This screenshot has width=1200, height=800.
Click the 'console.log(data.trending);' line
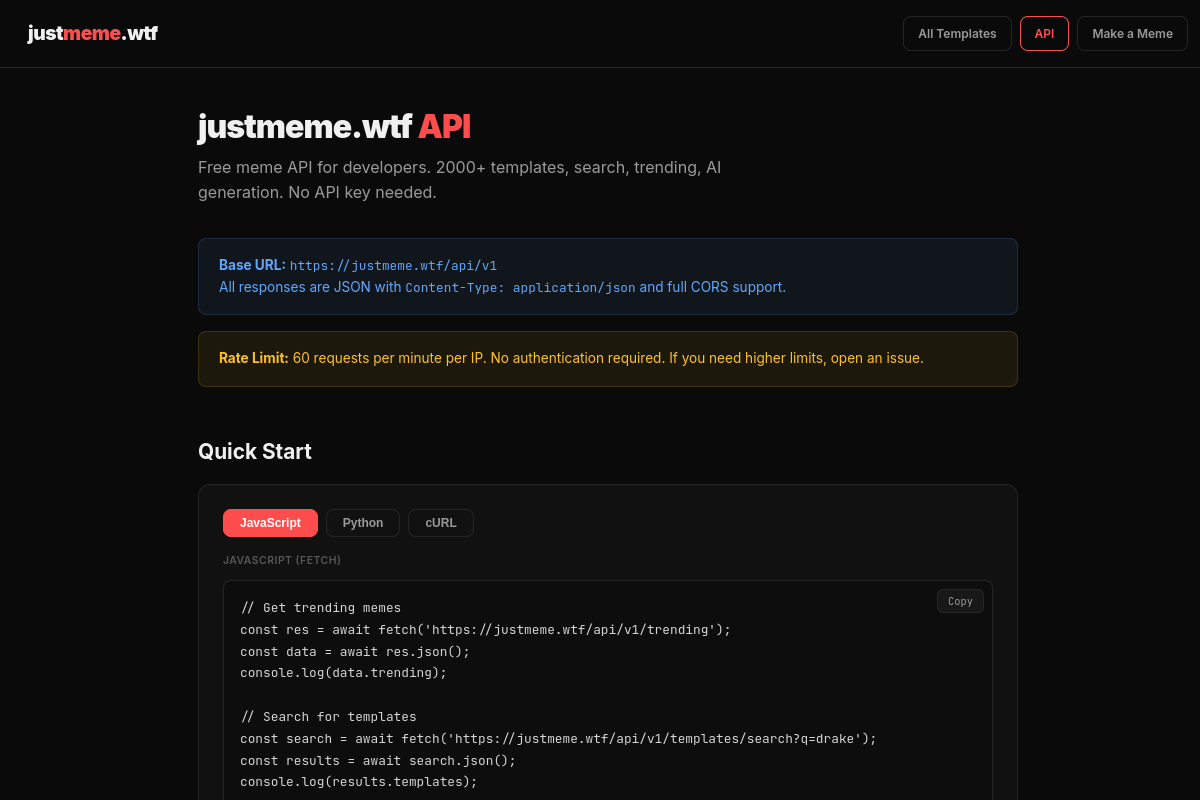(x=343, y=673)
